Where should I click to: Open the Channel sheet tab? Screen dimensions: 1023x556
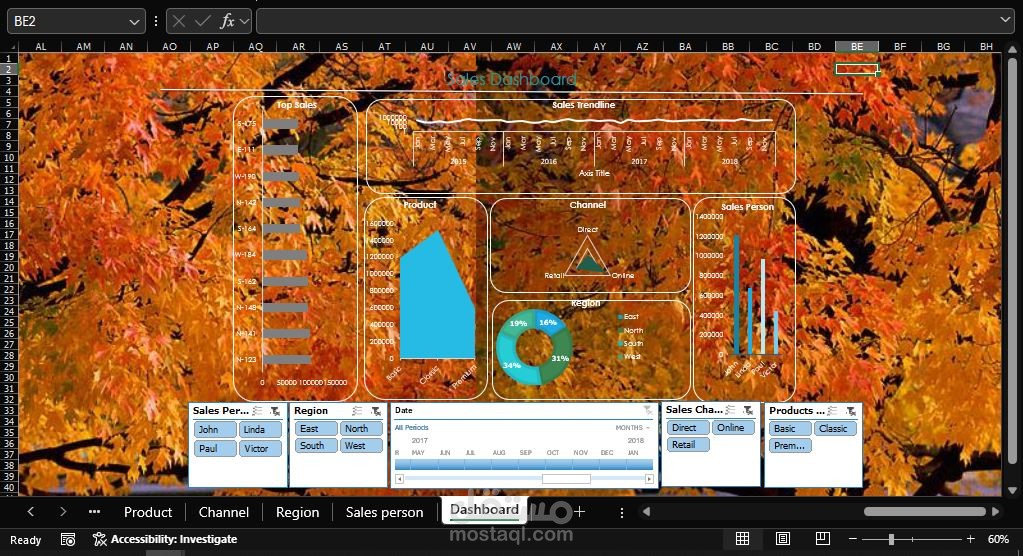(224, 512)
